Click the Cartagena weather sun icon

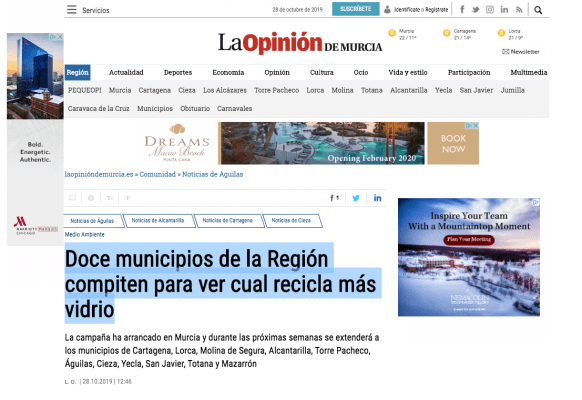(447, 33)
